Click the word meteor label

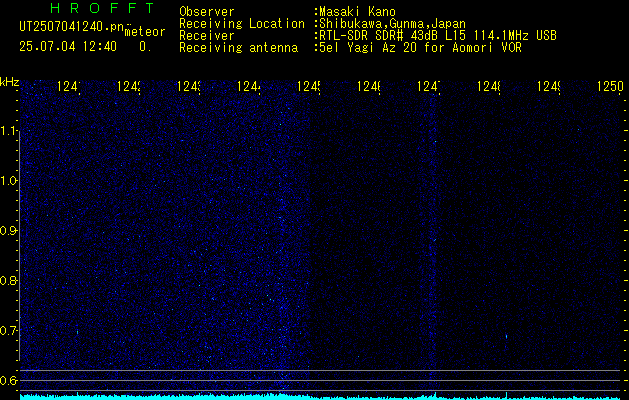pos(145,32)
